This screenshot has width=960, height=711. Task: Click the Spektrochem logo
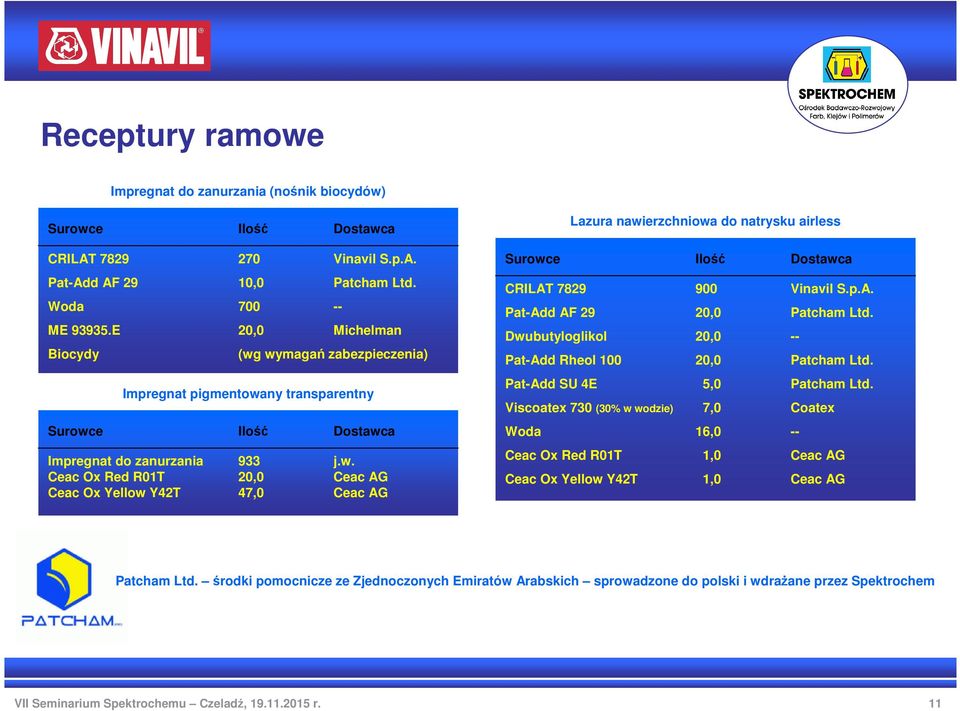click(847, 85)
